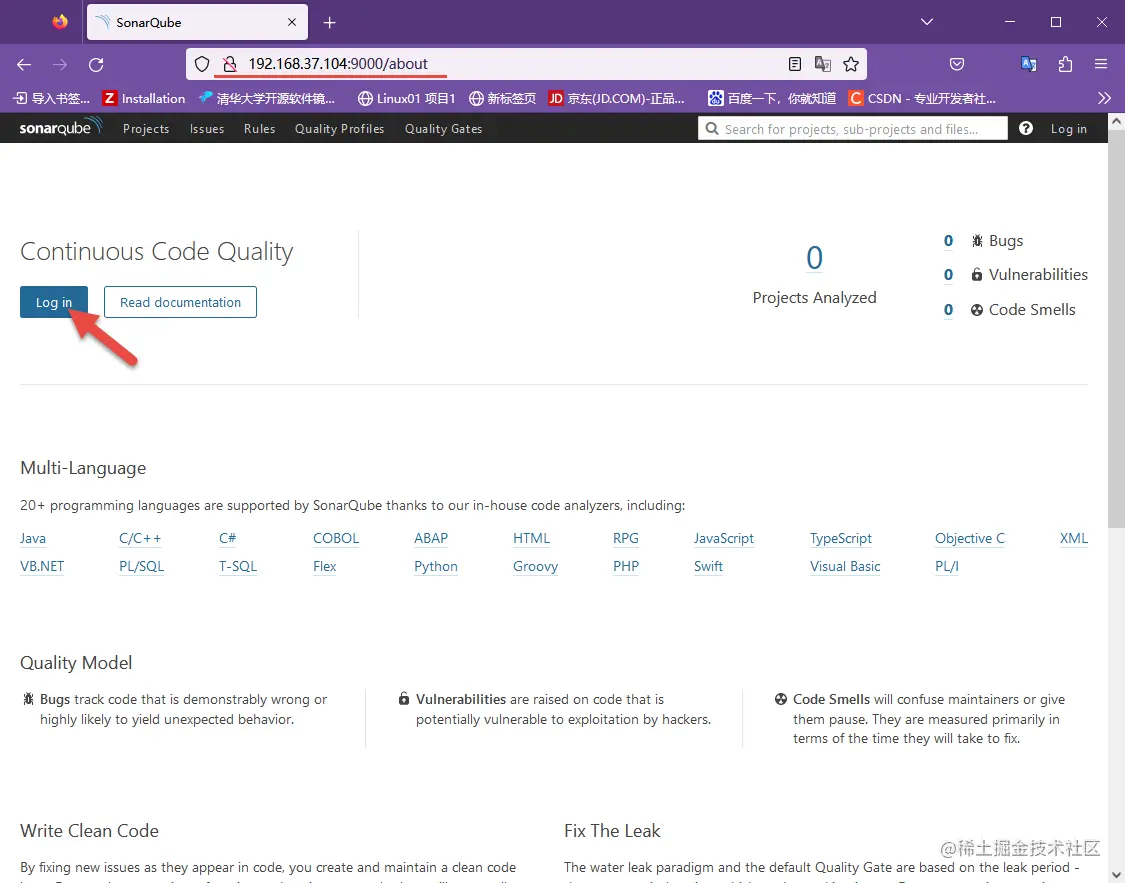Open the PL/SQL language link
This screenshot has width=1125, height=883.
coord(141,567)
